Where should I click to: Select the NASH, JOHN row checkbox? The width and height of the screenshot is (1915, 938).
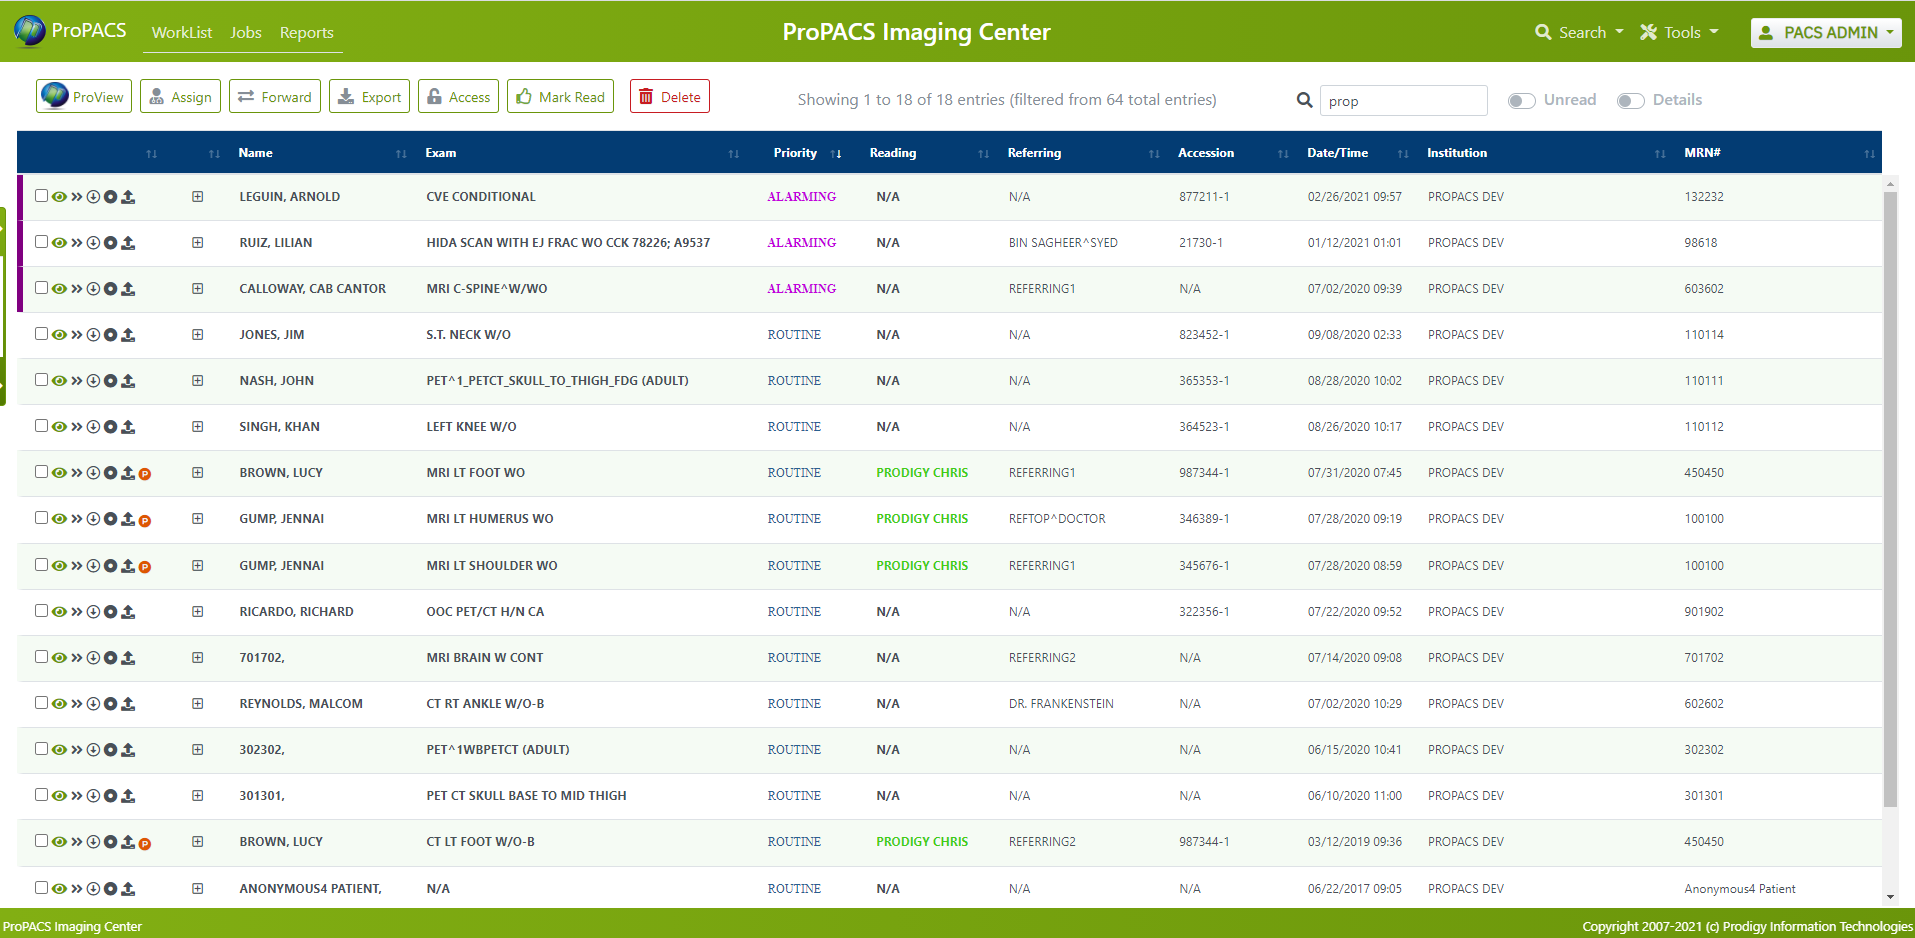click(41, 380)
